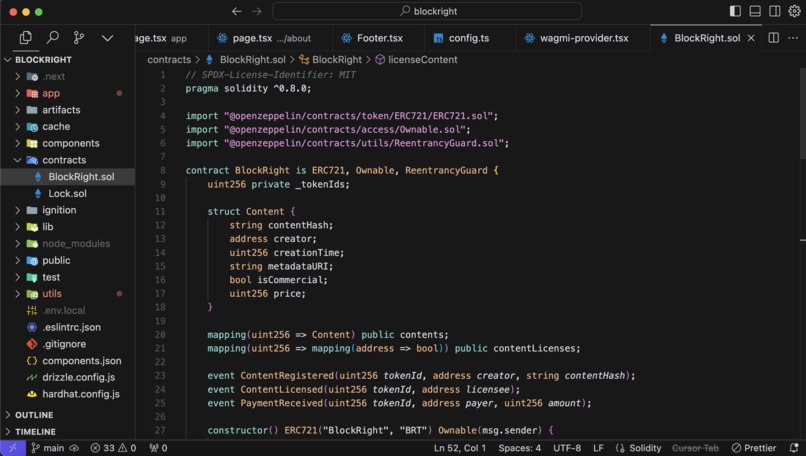Open the .gitignore file
Screen dimensions: 806x456
(67, 344)
